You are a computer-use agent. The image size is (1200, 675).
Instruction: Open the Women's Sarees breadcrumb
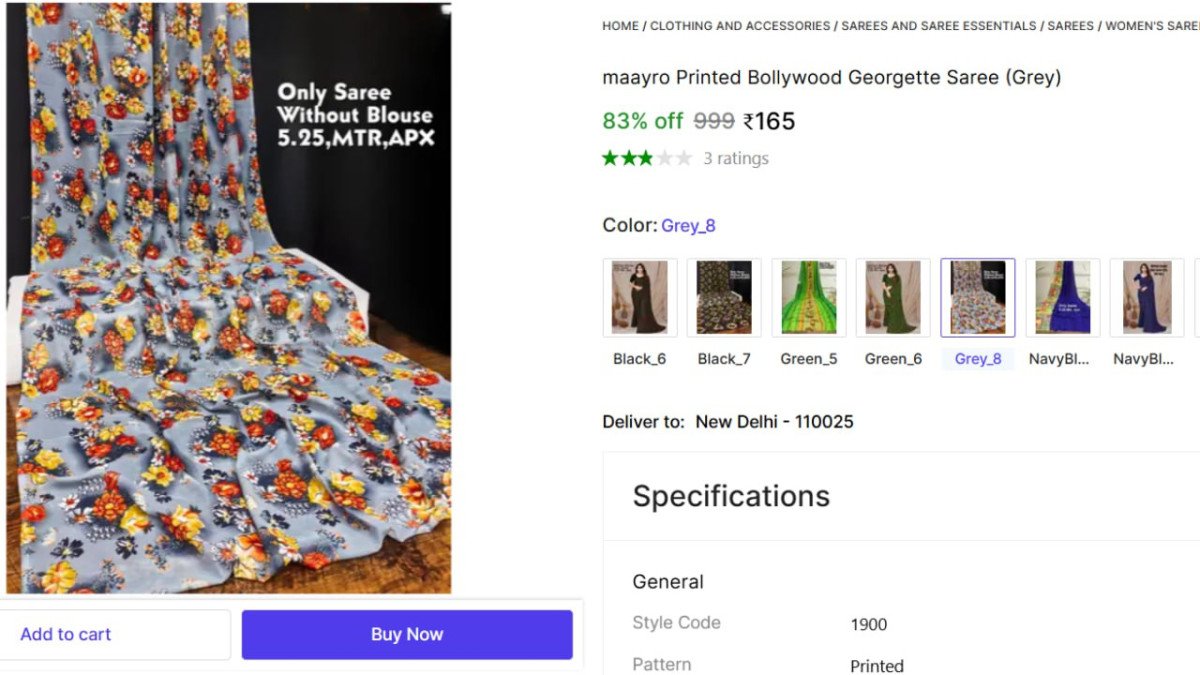click(x=1152, y=26)
